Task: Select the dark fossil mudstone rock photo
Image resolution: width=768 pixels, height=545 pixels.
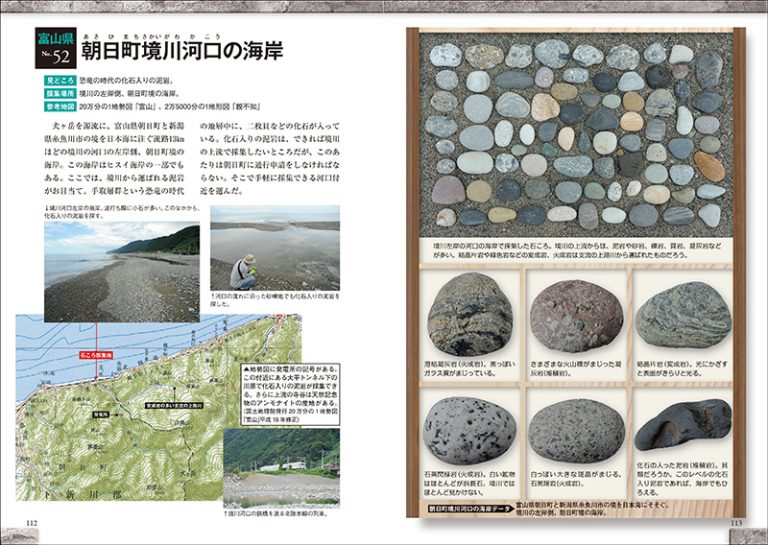Action: [x=683, y=424]
